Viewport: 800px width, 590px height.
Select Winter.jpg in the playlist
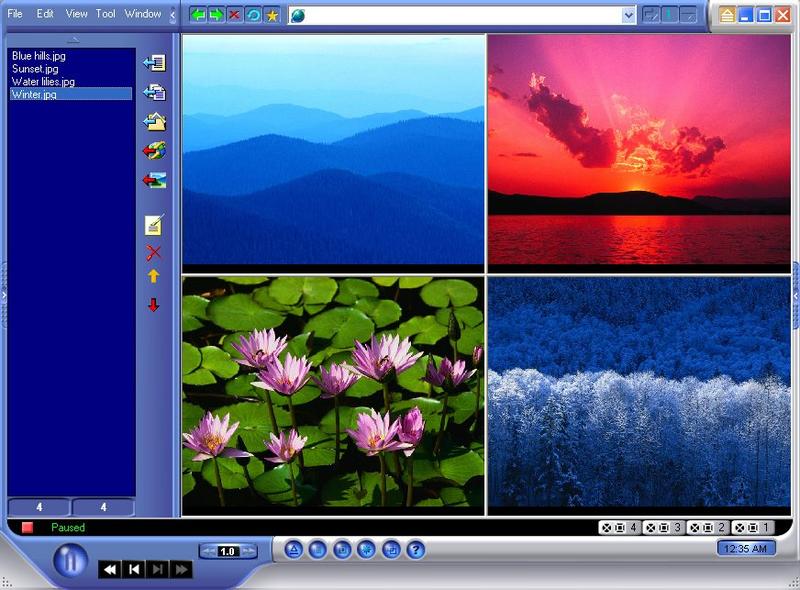click(x=71, y=94)
